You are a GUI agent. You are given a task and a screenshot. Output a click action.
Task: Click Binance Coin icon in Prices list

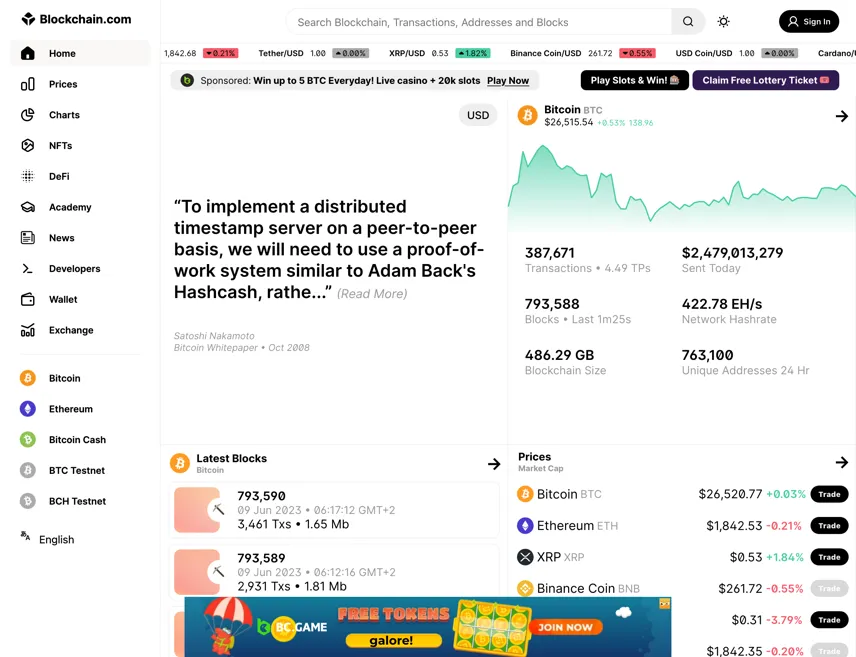coord(525,588)
